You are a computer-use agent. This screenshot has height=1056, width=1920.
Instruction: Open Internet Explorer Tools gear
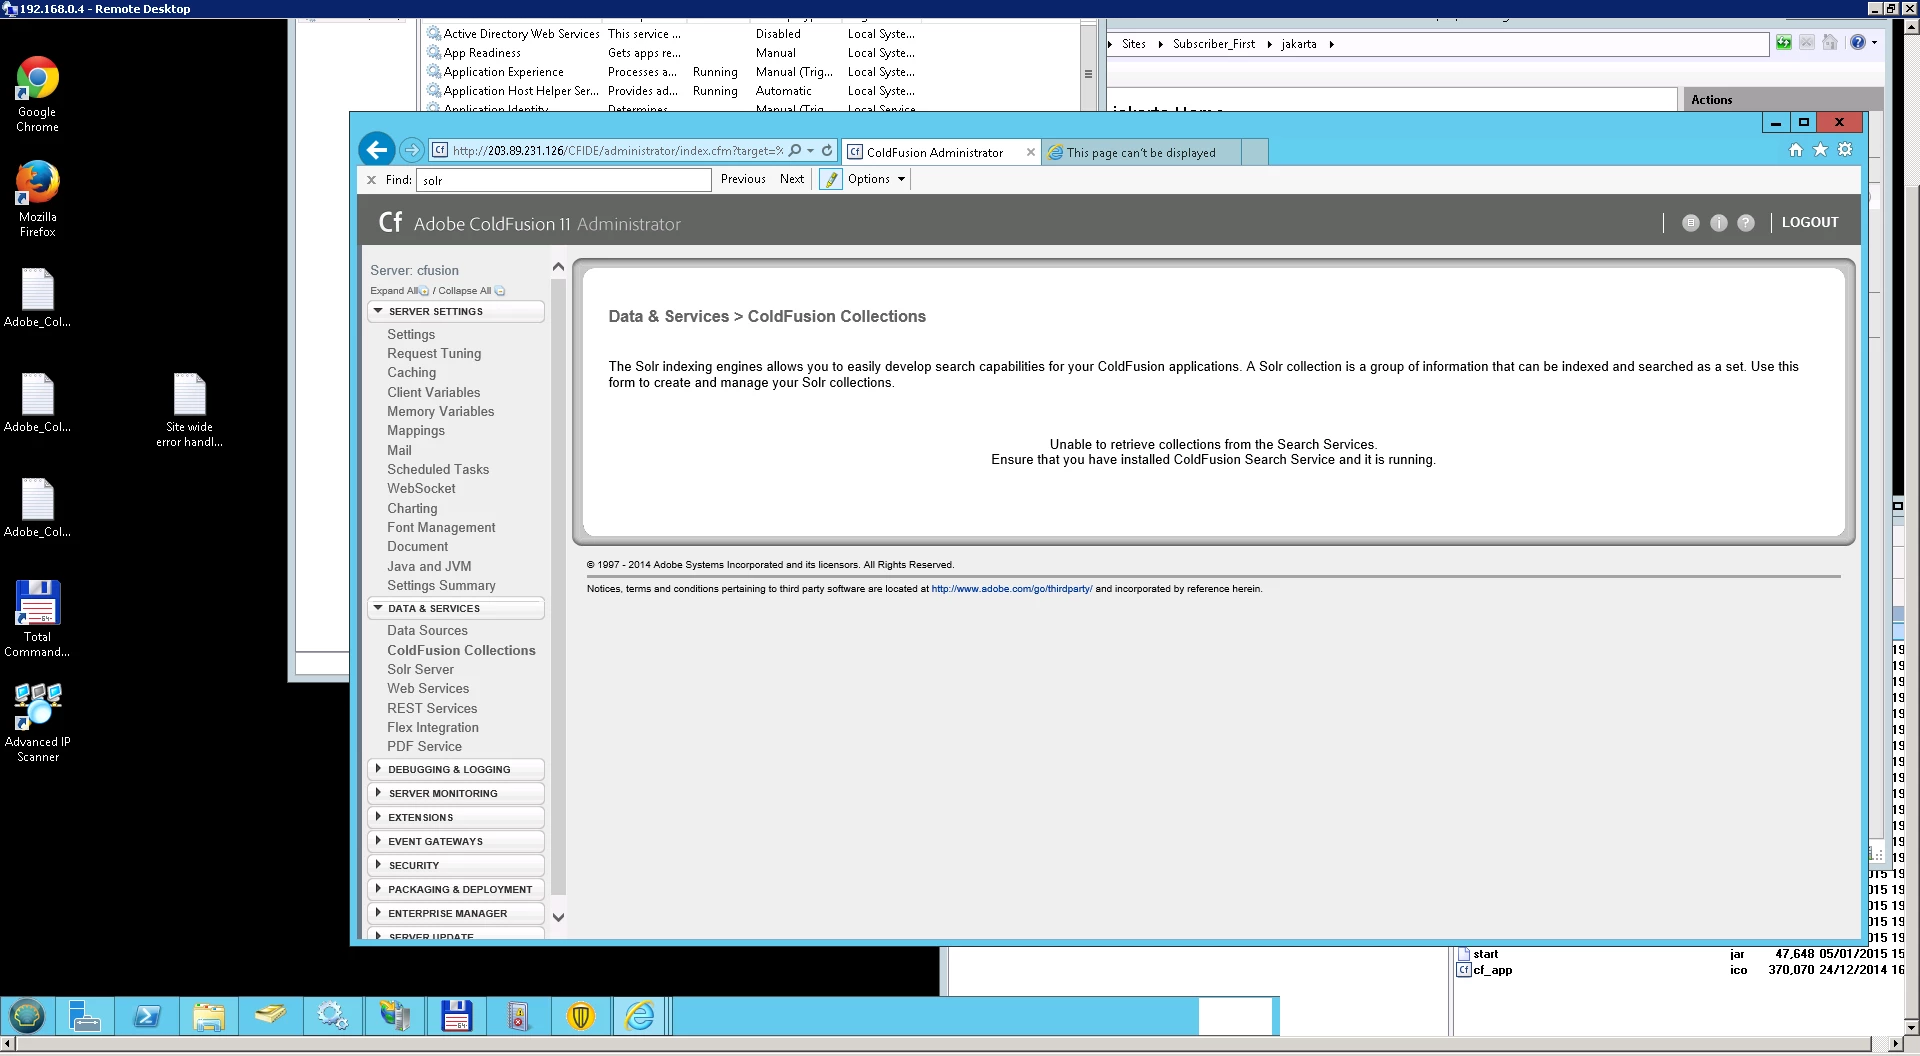click(1845, 150)
